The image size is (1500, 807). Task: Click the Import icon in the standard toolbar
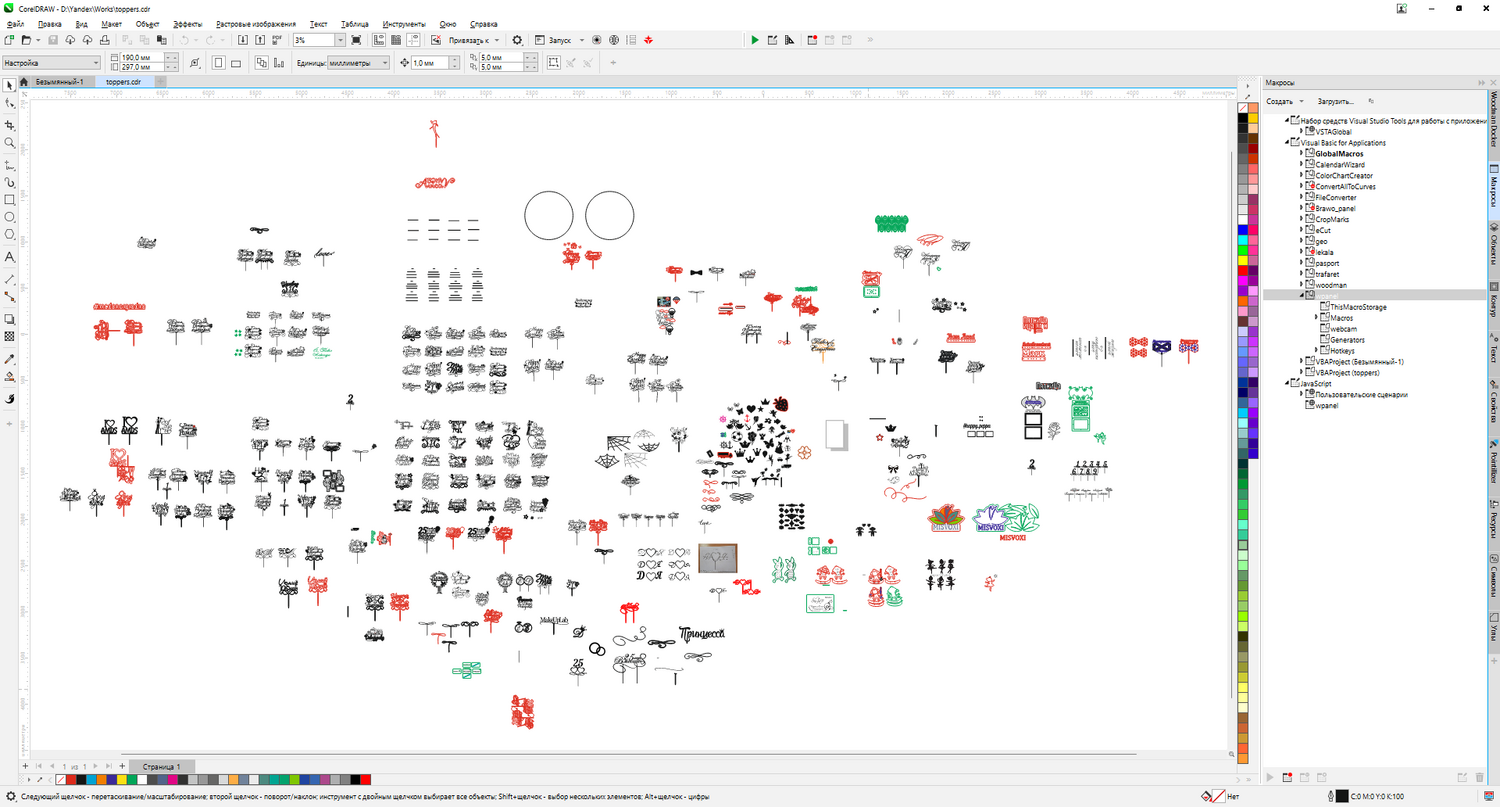[x=244, y=40]
